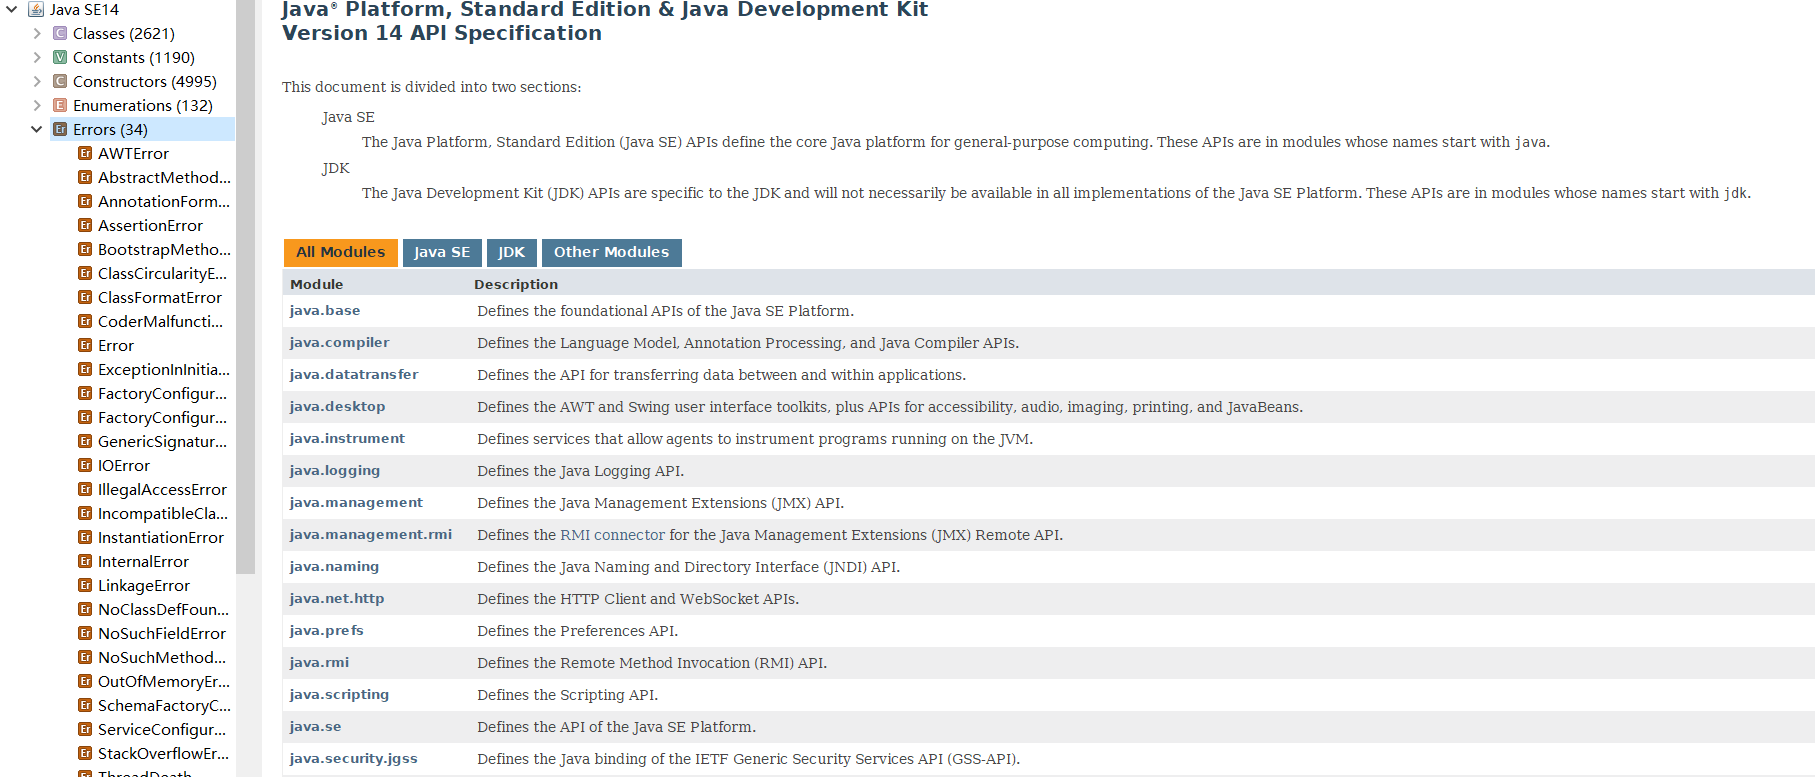Open the java.naming module link
Screen dimensions: 1815x777
point(334,567)
